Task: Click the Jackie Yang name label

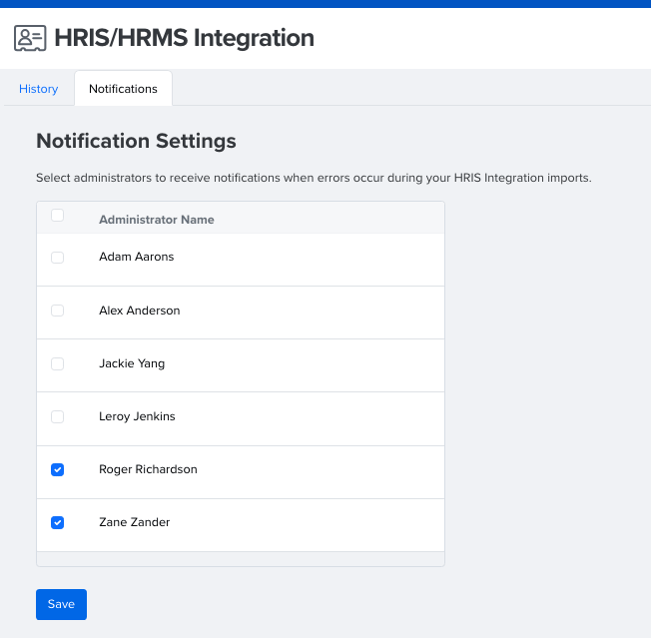Action: tap(132, 364)
